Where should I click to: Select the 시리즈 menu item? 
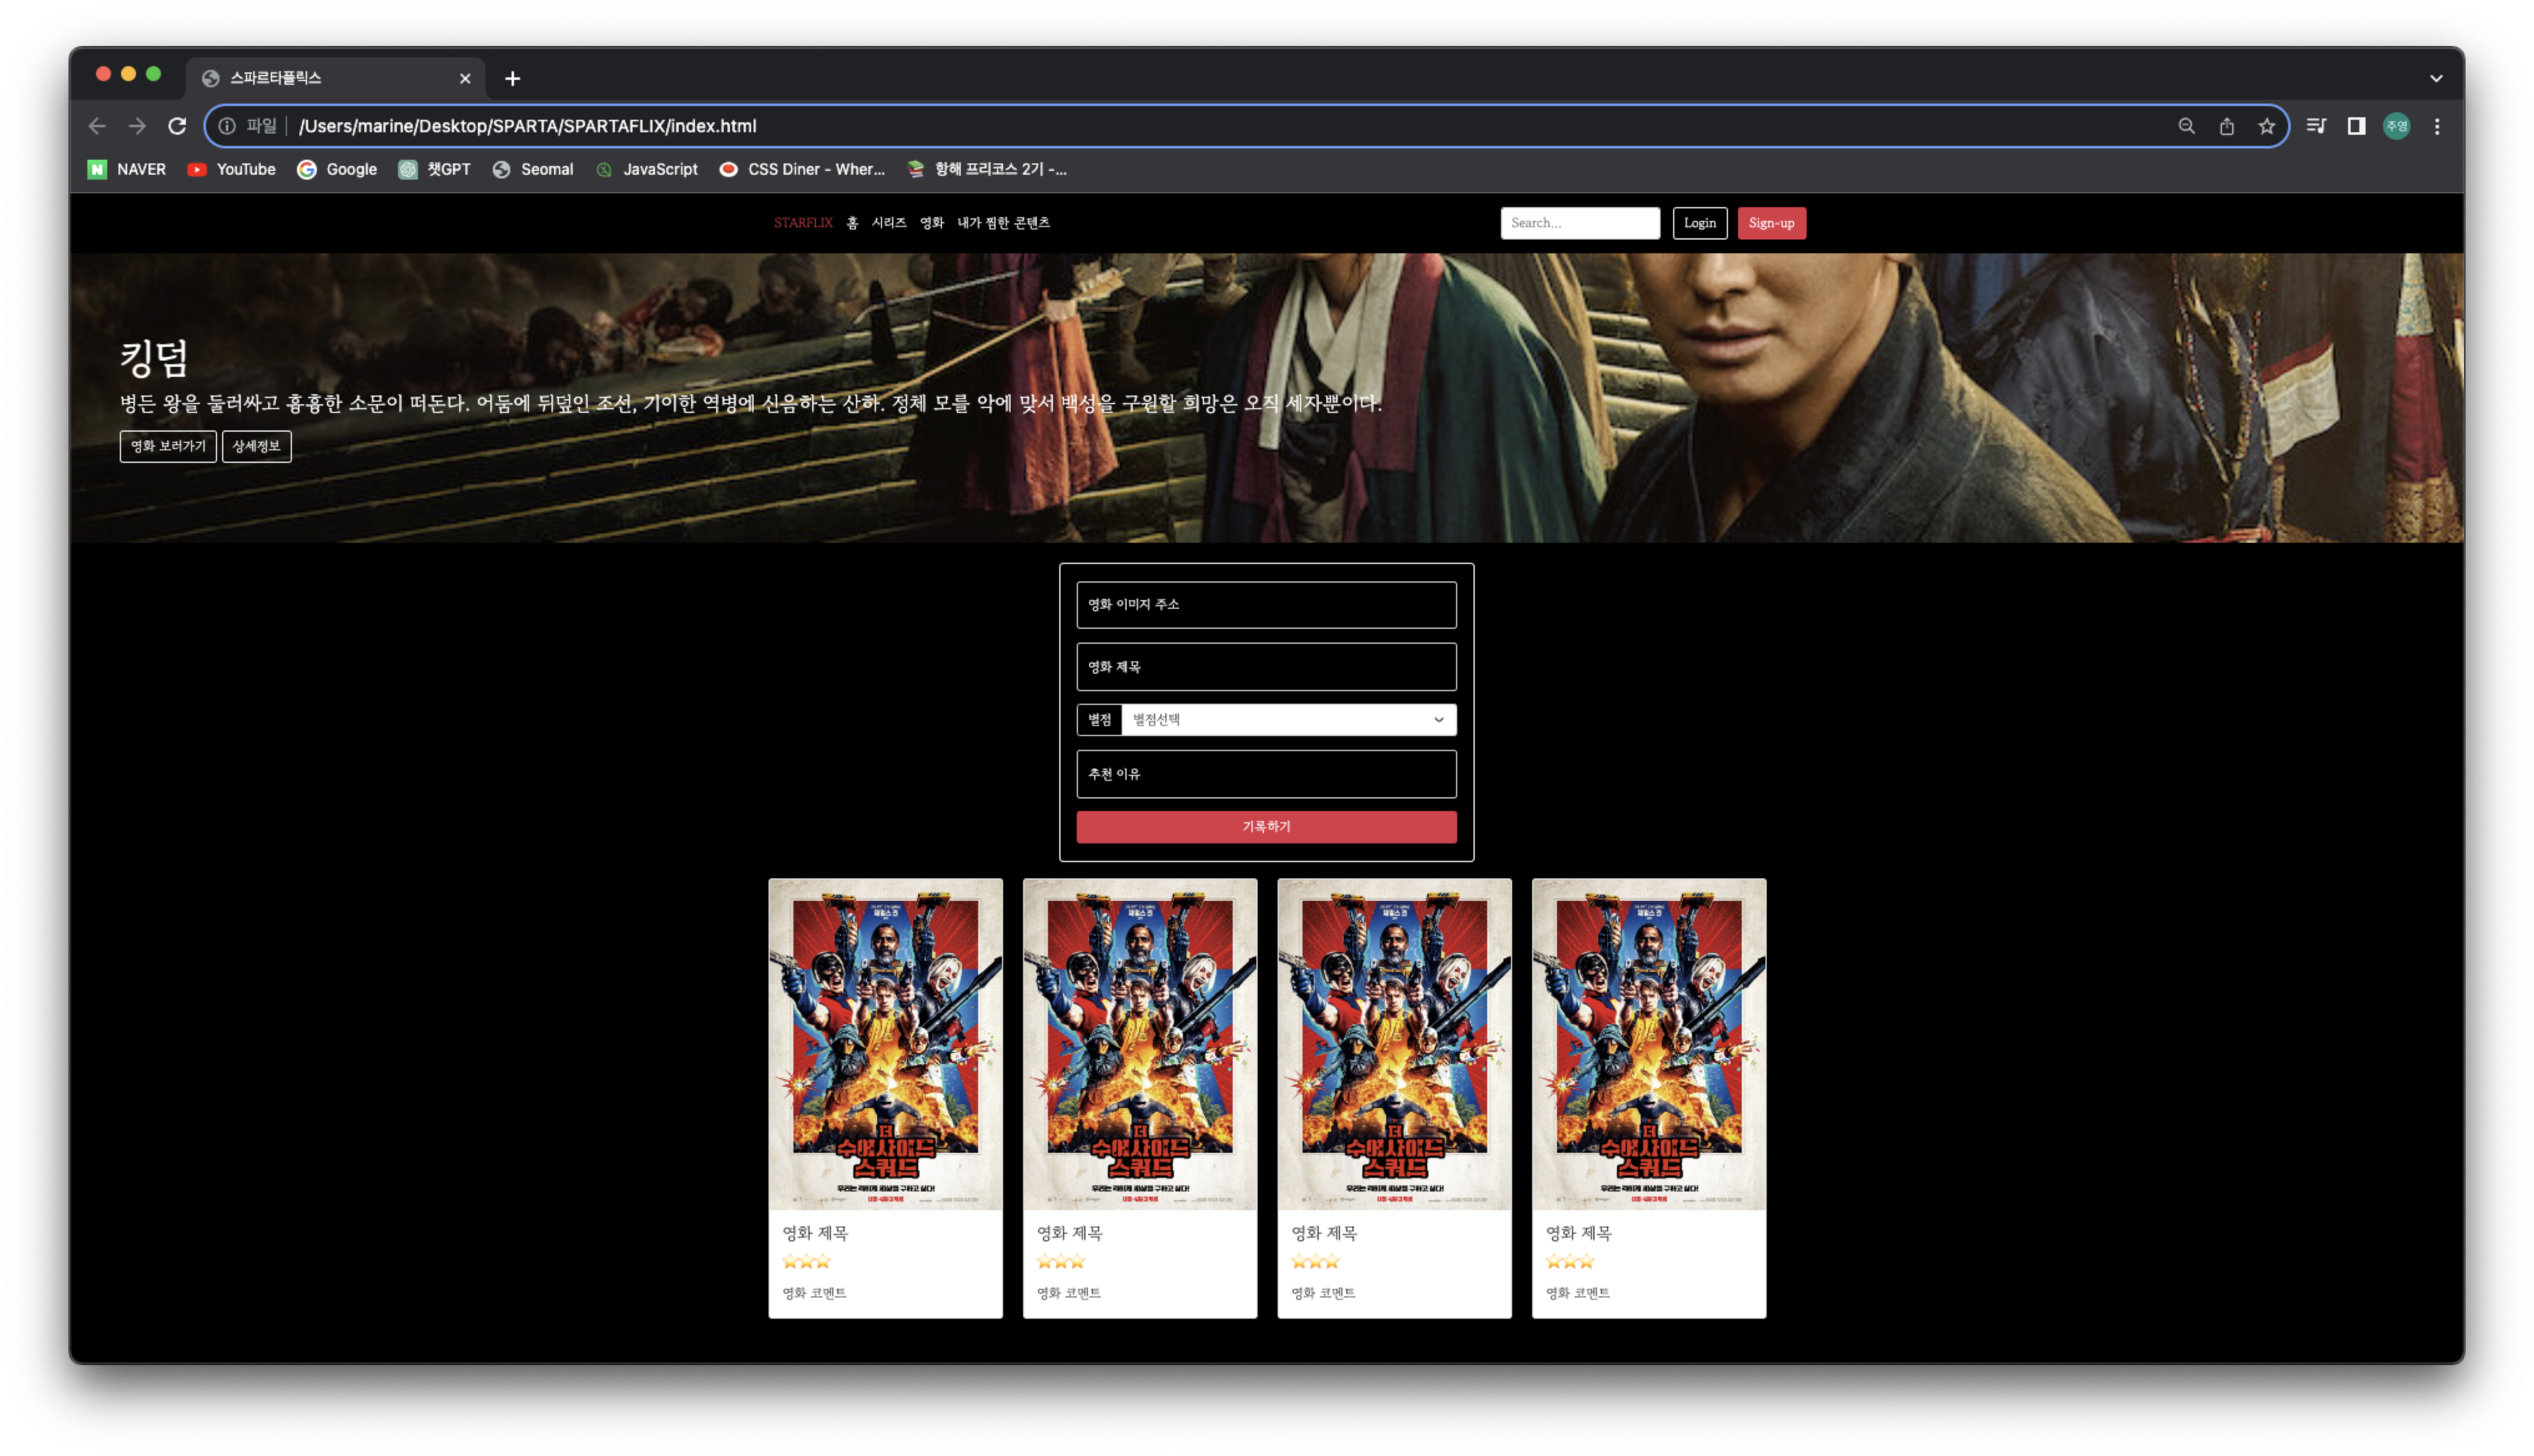coord(888,223)
